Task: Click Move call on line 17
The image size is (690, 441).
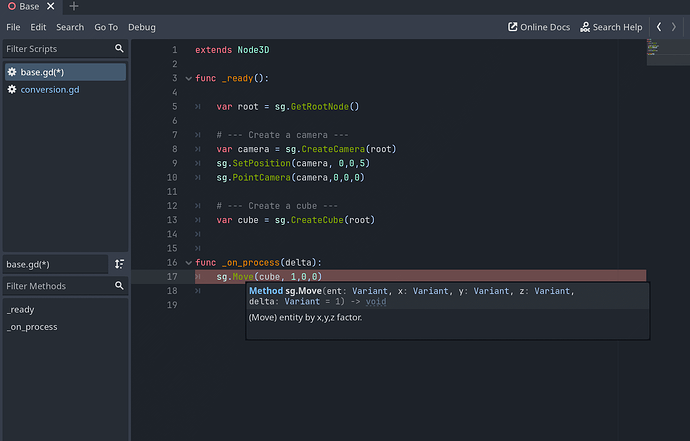Action: point(243,277)
